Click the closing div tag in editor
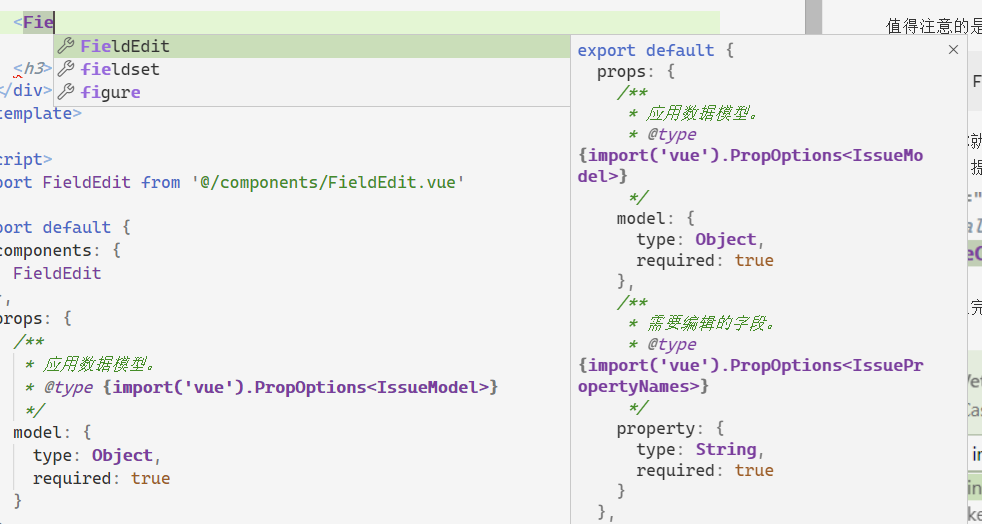This screenshot has height=524, width=982. click(25, 90)
